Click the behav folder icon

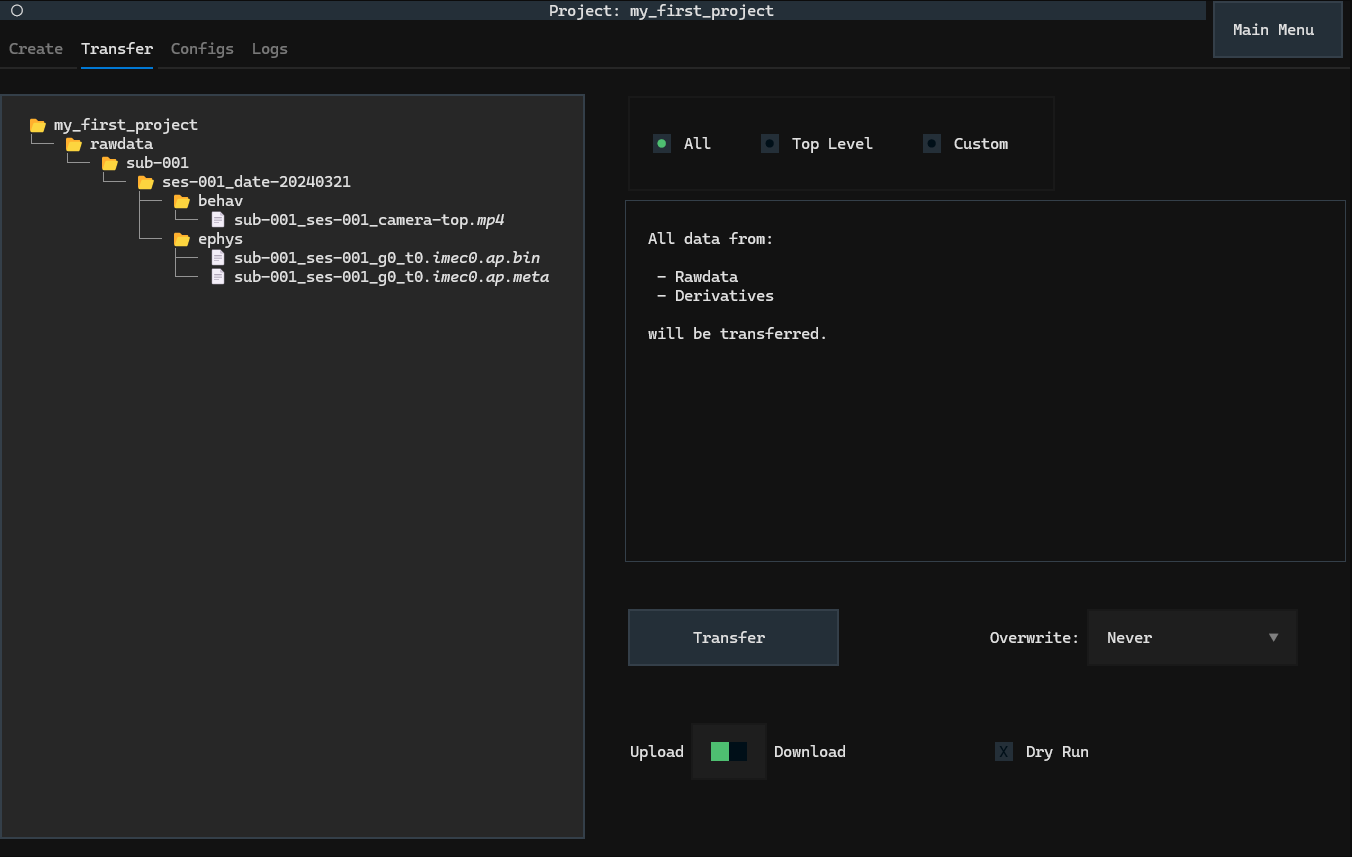pyautogui.click(x=182, y=201)
